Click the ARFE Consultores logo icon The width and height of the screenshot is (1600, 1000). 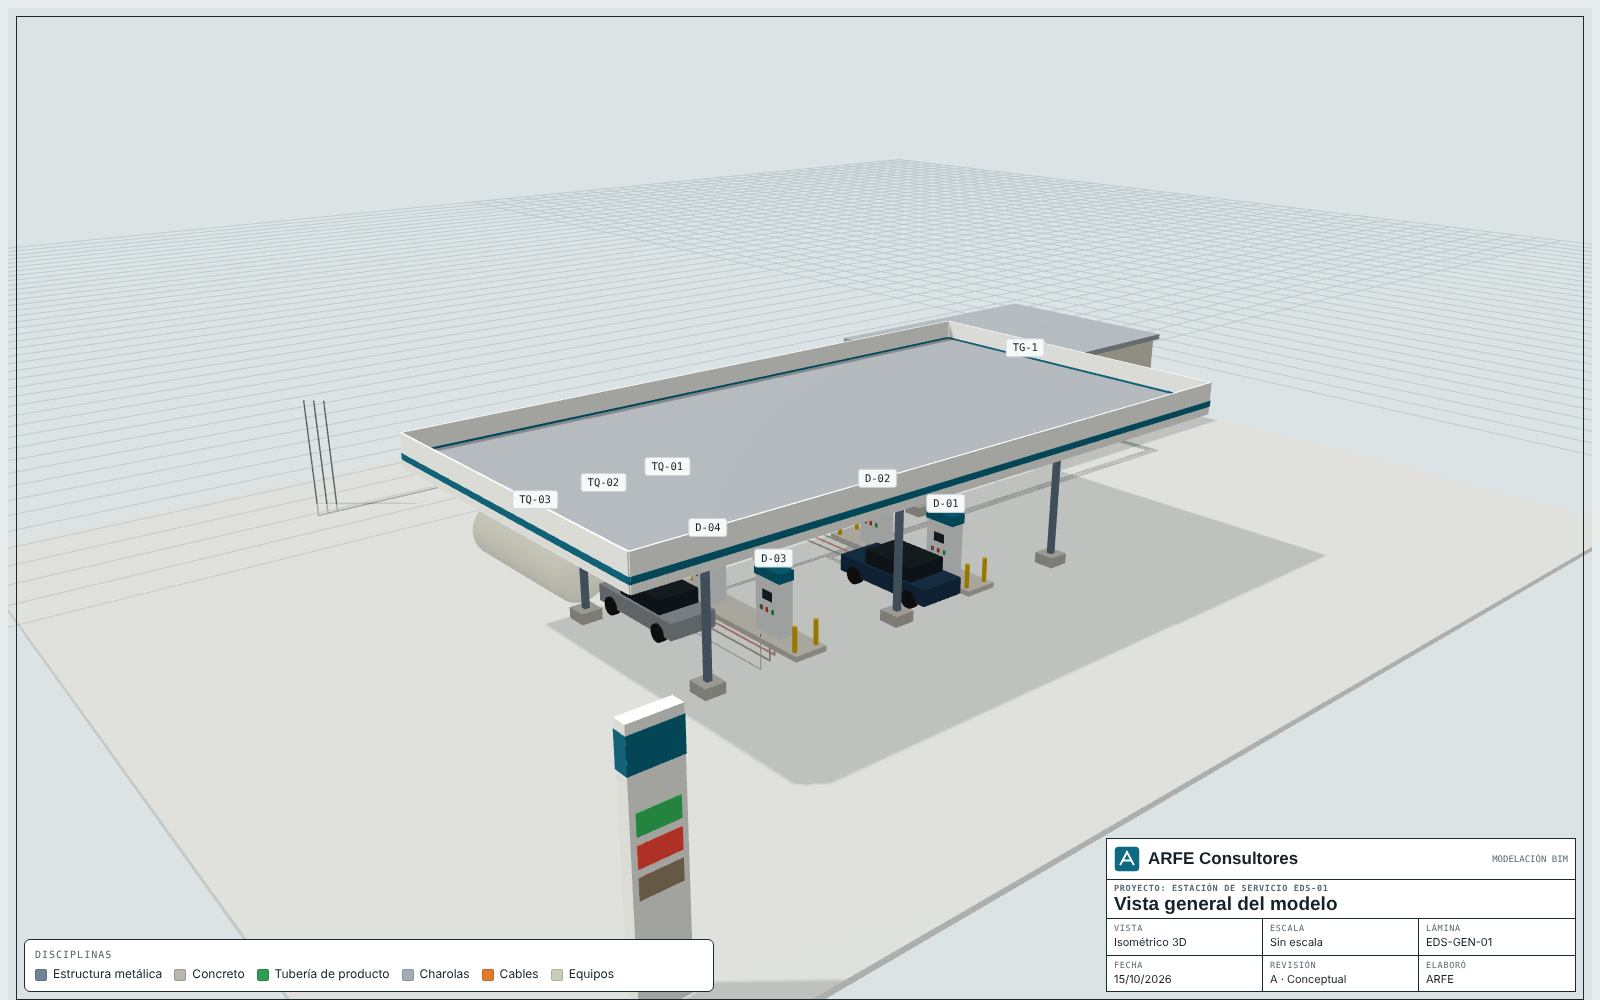[x=1127, y=859]
